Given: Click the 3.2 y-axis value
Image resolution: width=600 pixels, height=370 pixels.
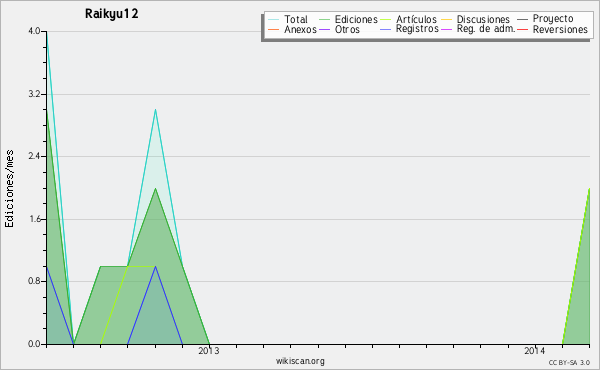Looking at the screenshot, I should pos(34,94).
